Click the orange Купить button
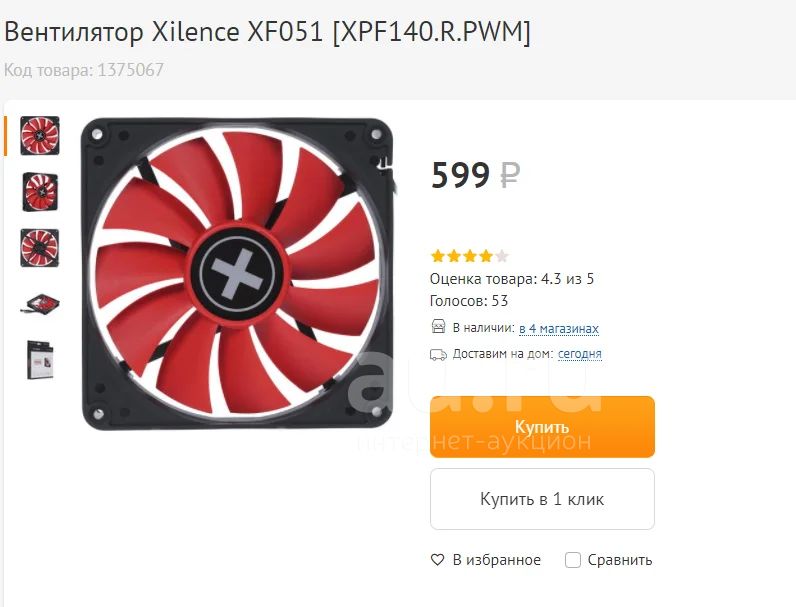This screenshot has height=607, width=796. tap(542, 427)
